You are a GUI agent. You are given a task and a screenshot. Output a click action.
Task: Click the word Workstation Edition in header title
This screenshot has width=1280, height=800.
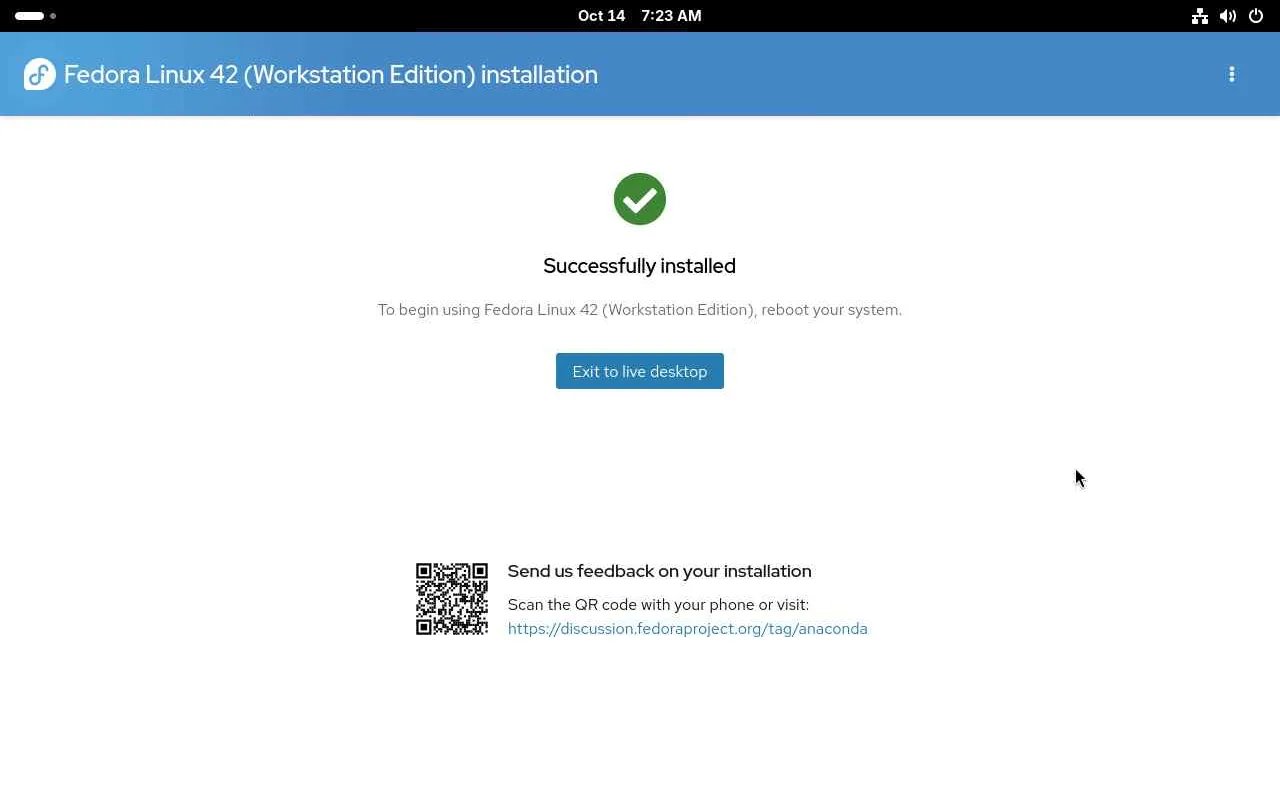[363, 74]
